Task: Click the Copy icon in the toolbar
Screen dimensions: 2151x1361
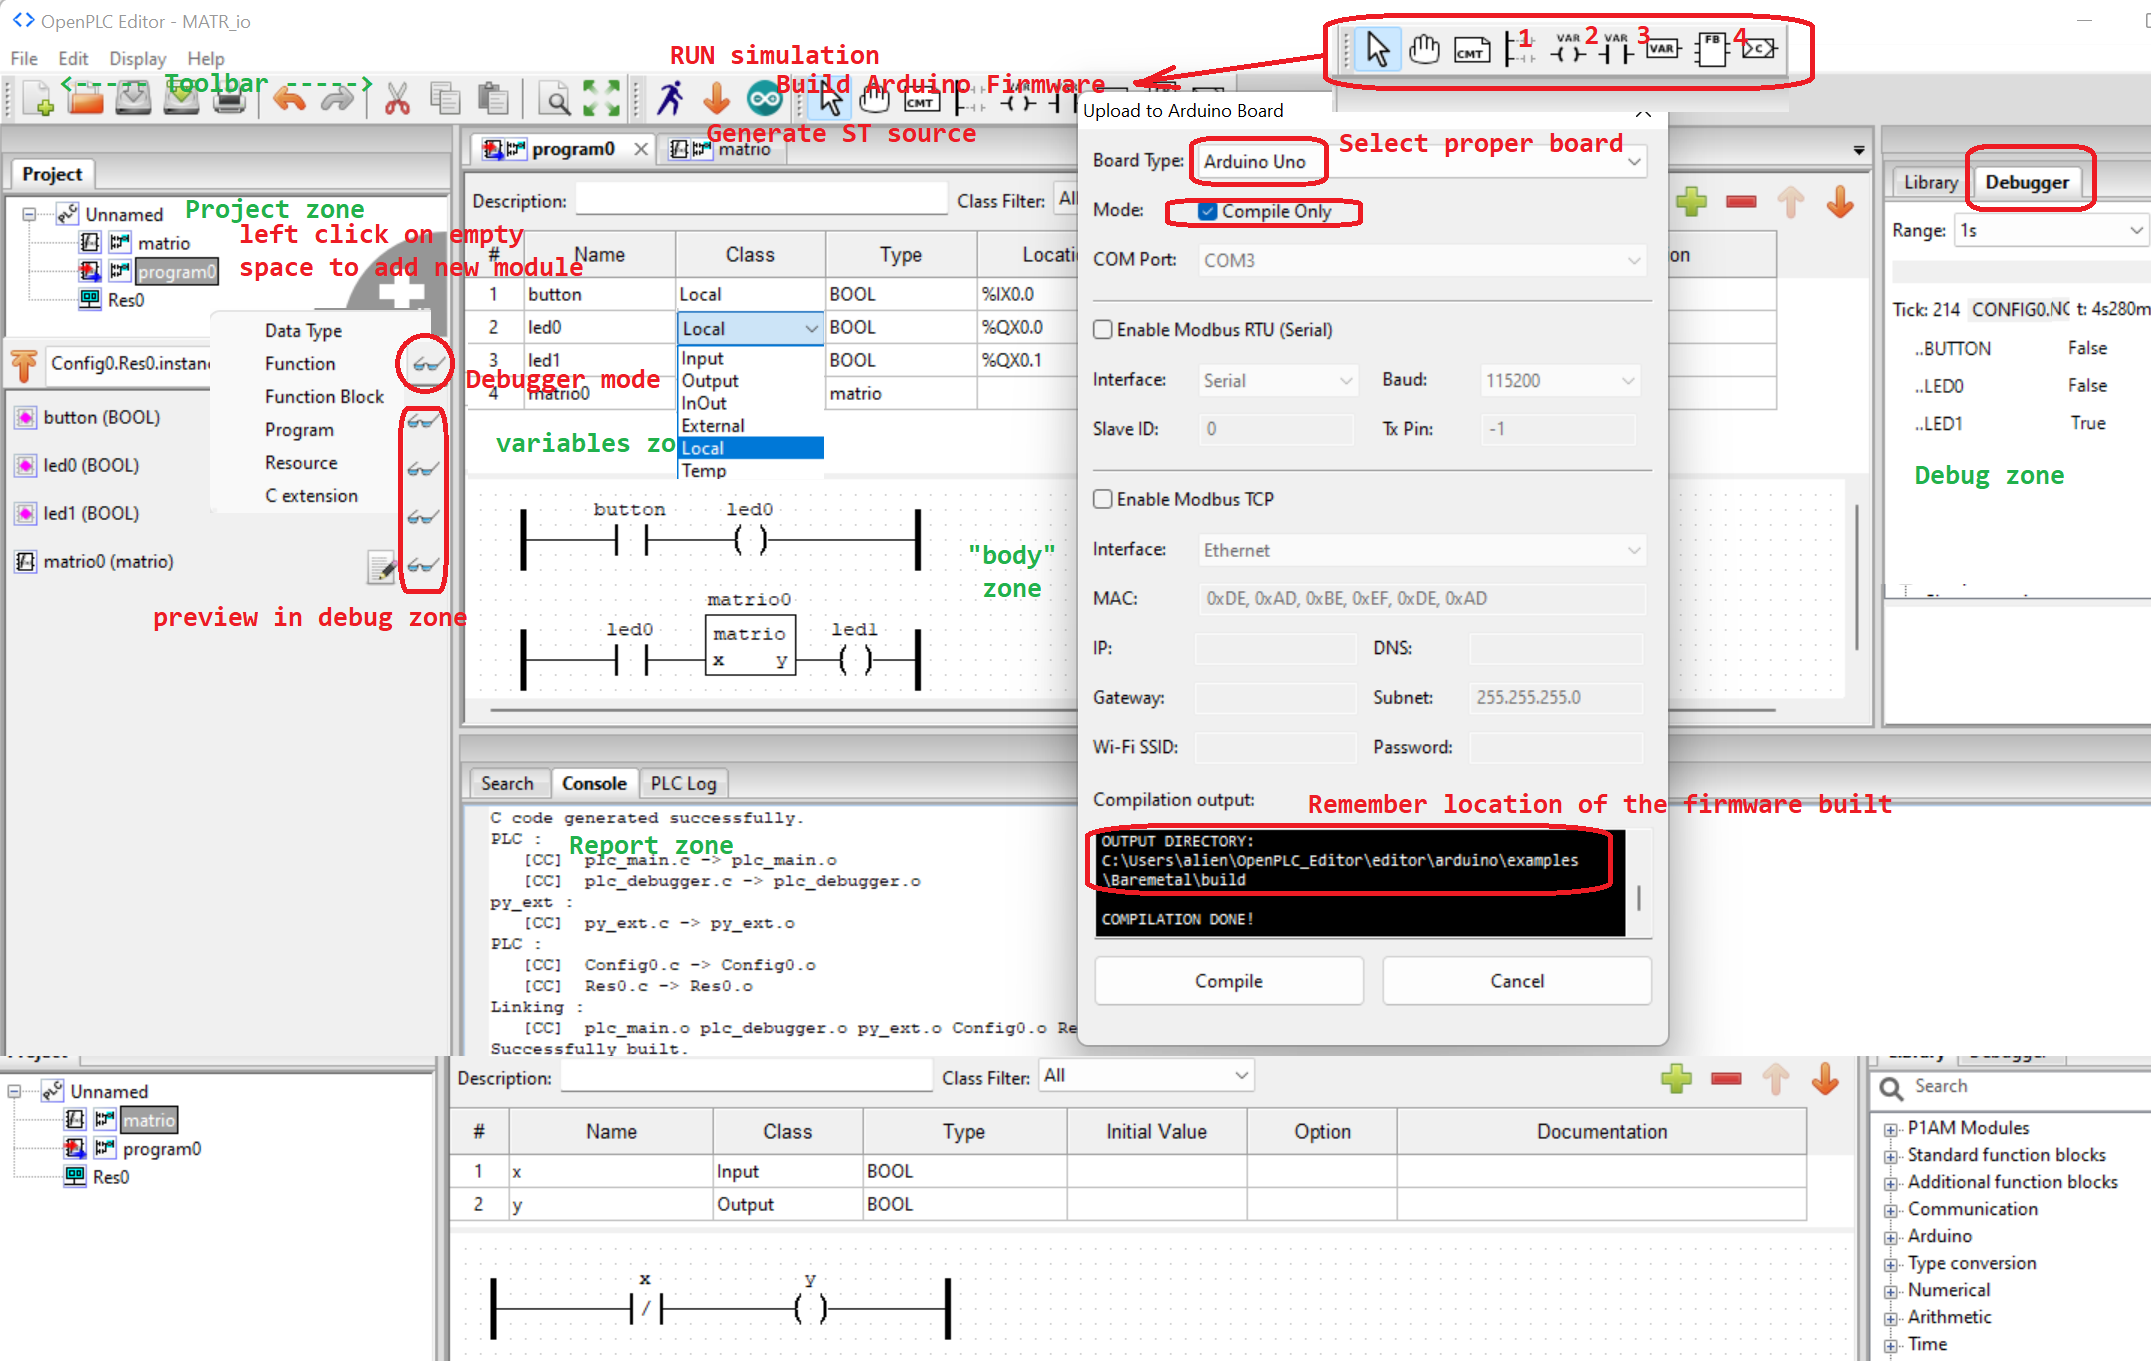Action: click(x=445, y=98)
